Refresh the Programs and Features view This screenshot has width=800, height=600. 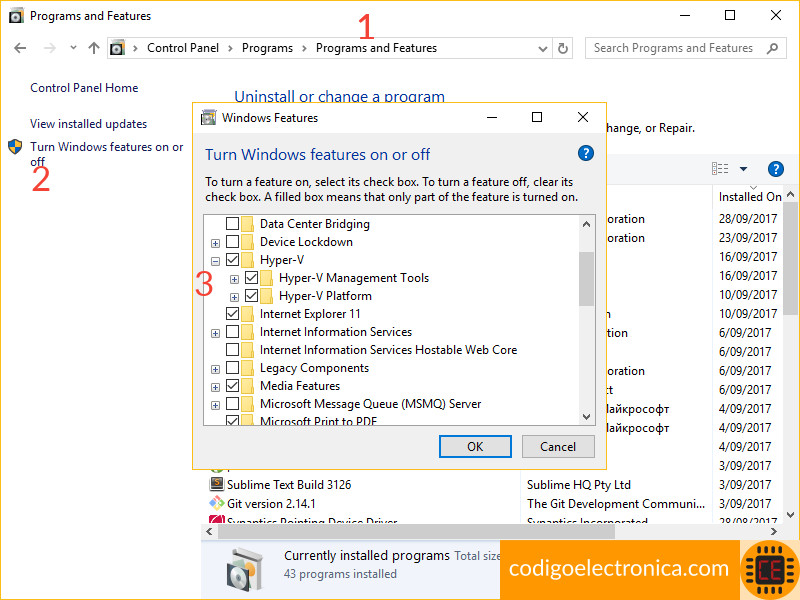click(563, 48)
